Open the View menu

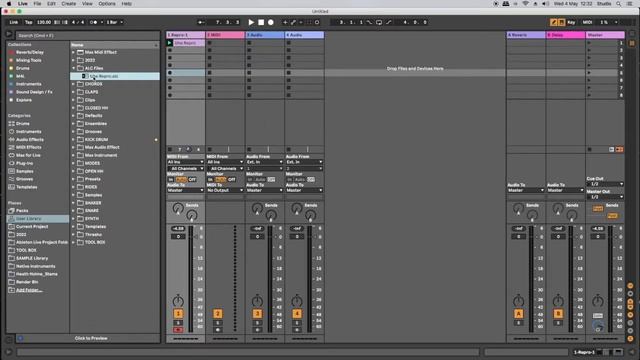[87, 4]
